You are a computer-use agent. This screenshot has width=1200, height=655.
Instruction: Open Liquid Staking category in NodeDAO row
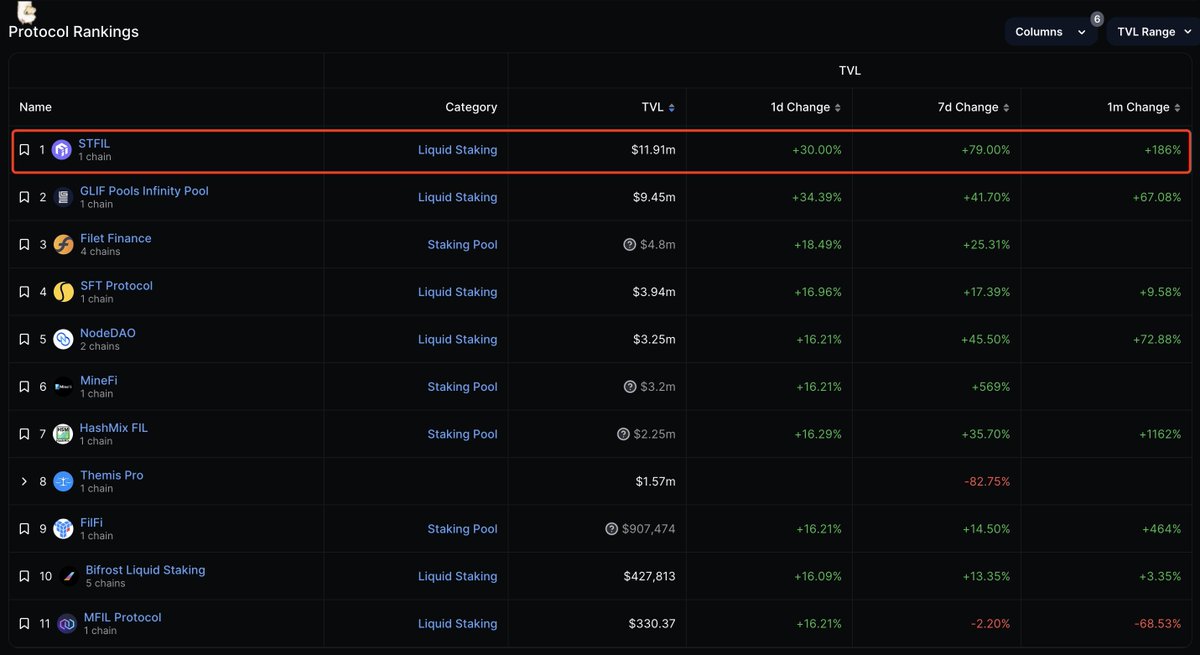[457, 340]
